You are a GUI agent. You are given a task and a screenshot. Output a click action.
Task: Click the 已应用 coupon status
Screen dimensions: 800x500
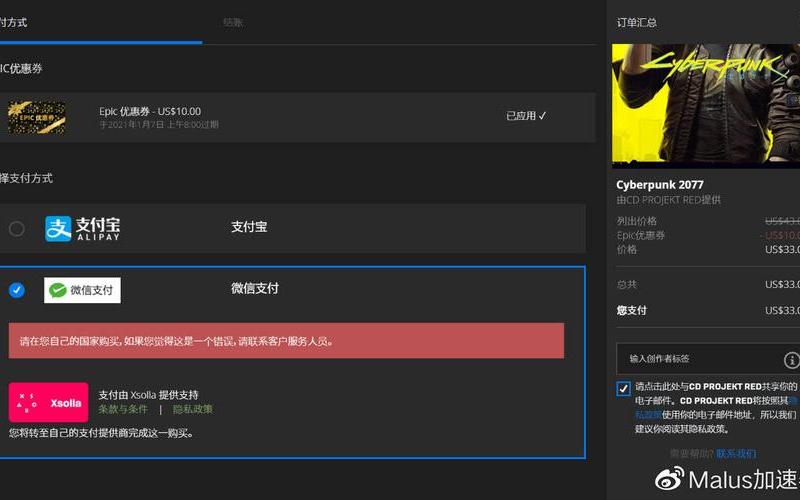click(526, 116)
